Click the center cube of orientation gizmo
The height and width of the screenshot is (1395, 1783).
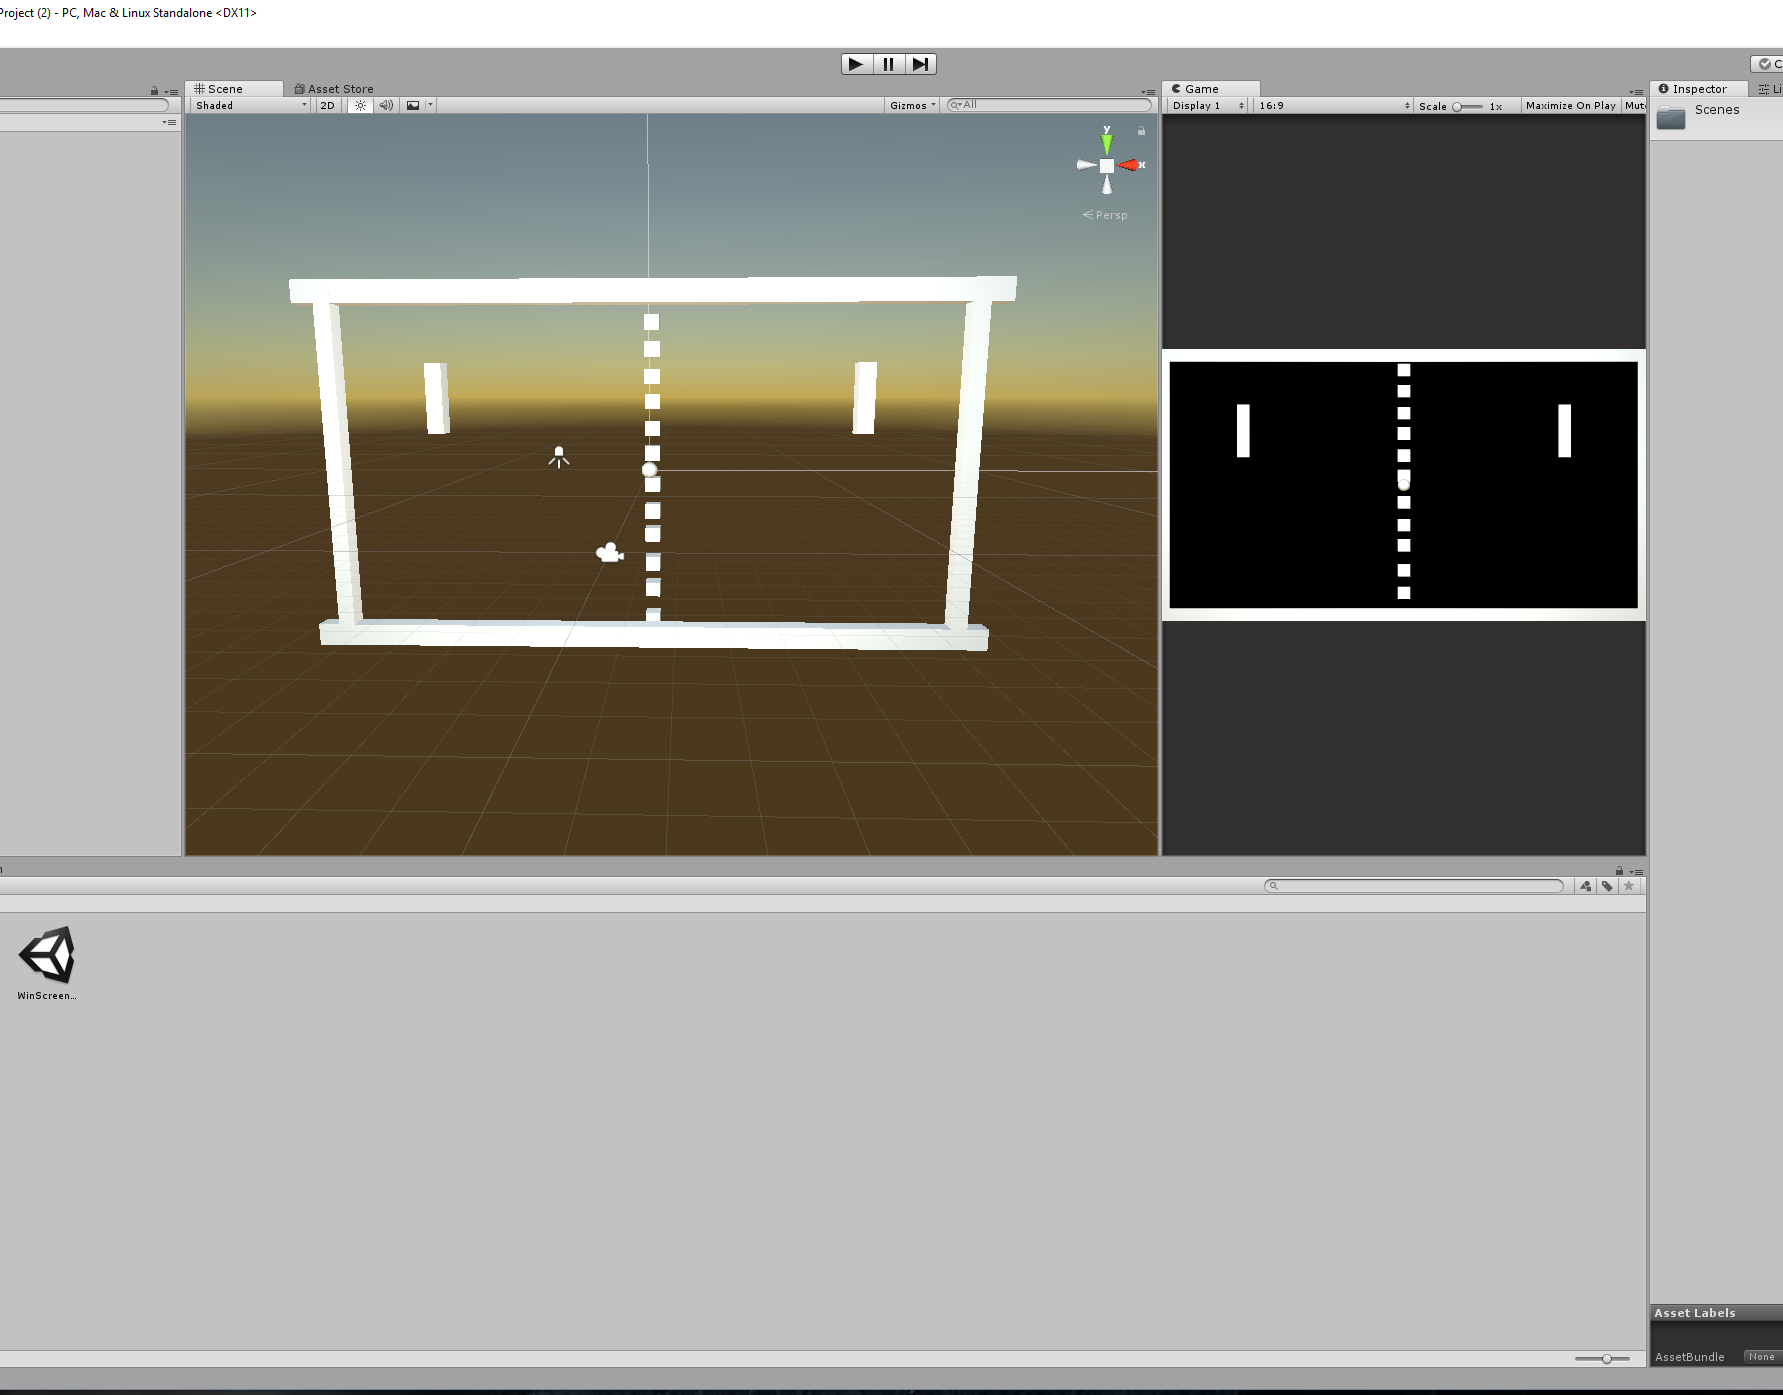[x=1107, y=166]
